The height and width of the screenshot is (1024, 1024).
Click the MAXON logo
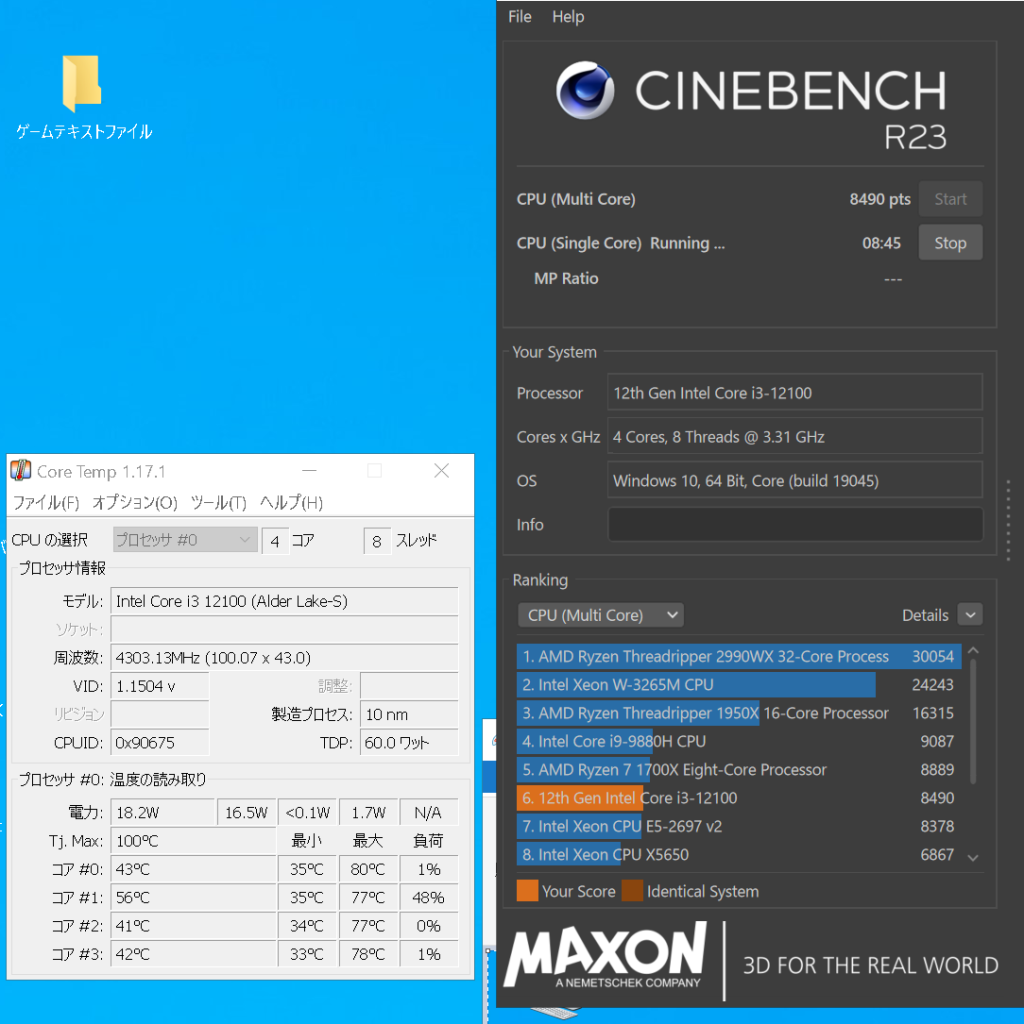(x=605, y=955)
